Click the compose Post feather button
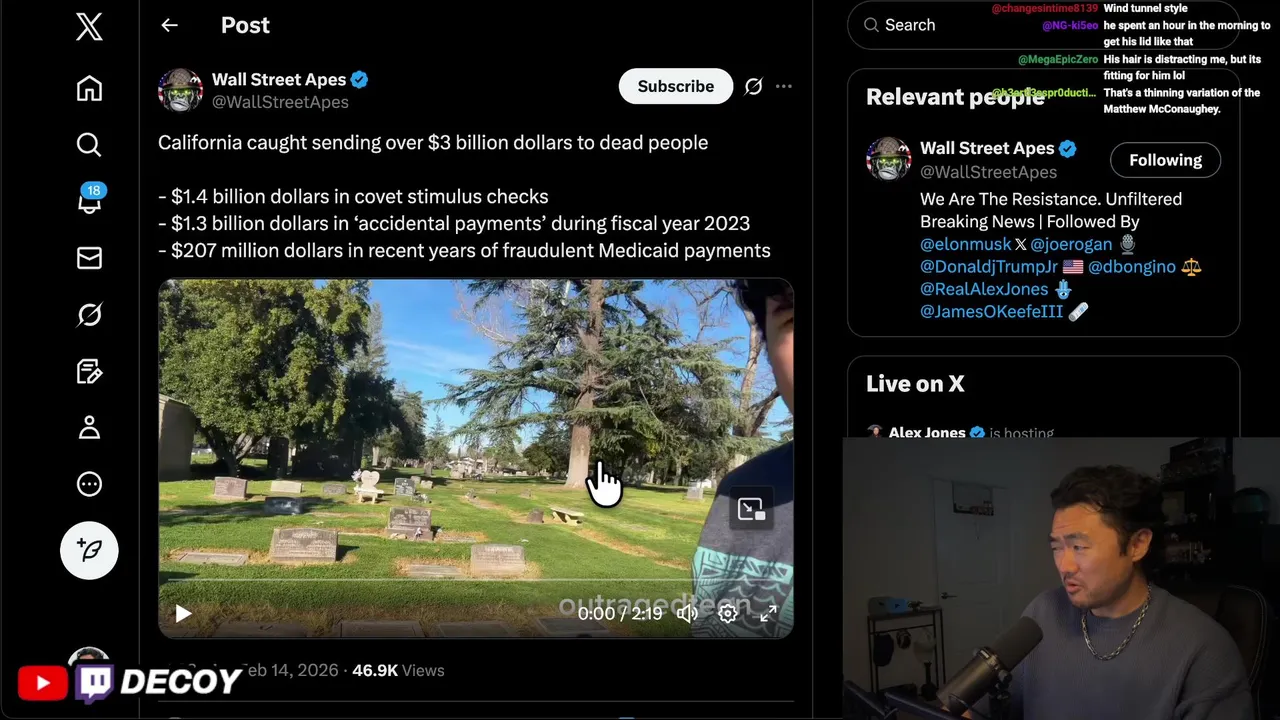The height and width of the screenshot is (720, 1280). [x=89, y=550]
